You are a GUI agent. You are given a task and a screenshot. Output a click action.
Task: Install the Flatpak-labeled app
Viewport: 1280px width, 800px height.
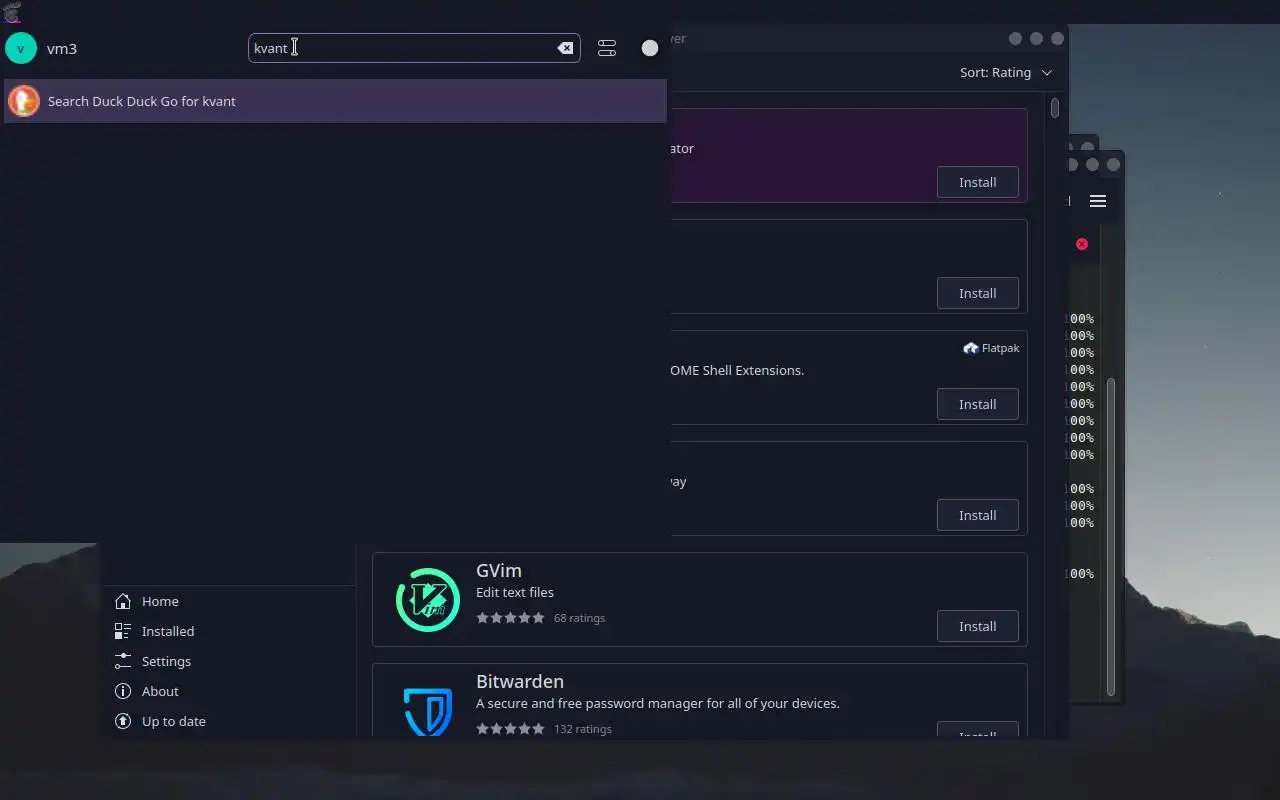tap(977, 404)
